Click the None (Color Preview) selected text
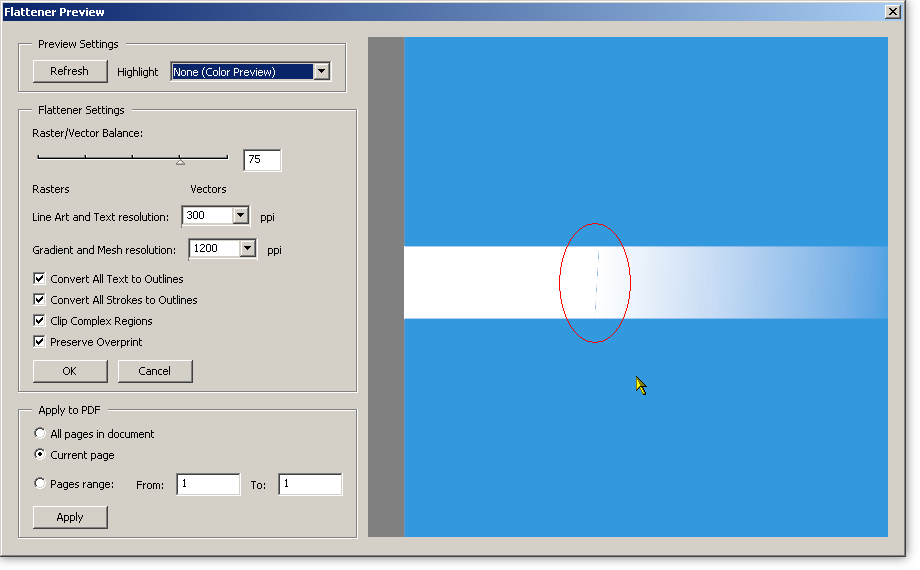Screen dimensions: 920x570 224,72
